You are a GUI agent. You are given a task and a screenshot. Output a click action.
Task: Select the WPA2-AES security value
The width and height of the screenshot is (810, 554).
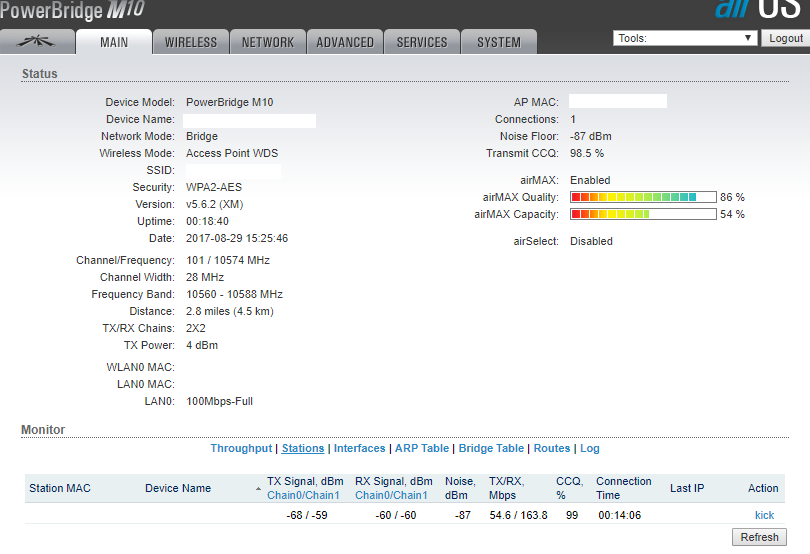click(214, 187)
